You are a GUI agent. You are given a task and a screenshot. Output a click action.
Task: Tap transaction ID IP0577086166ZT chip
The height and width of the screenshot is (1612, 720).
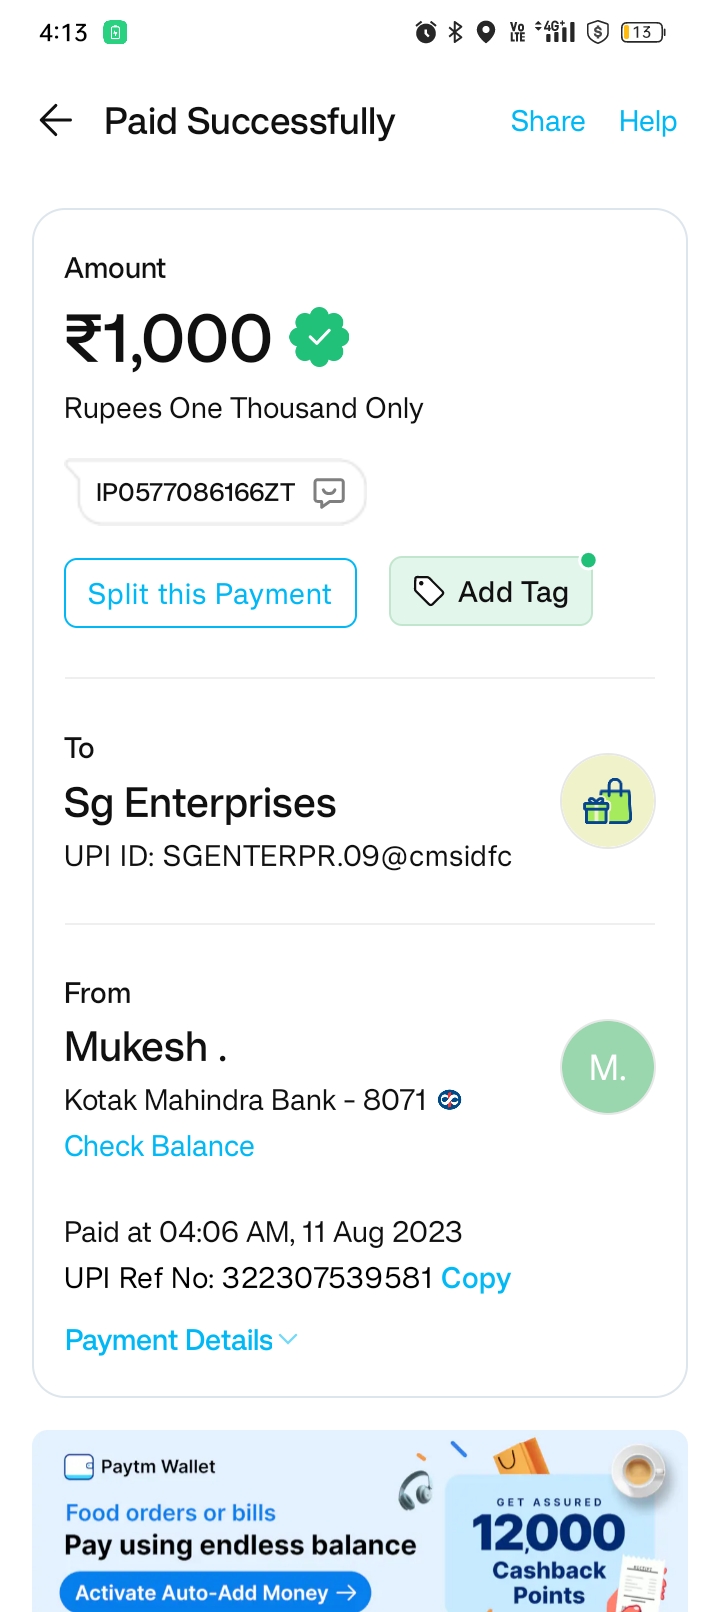click(x=195, y=492)
